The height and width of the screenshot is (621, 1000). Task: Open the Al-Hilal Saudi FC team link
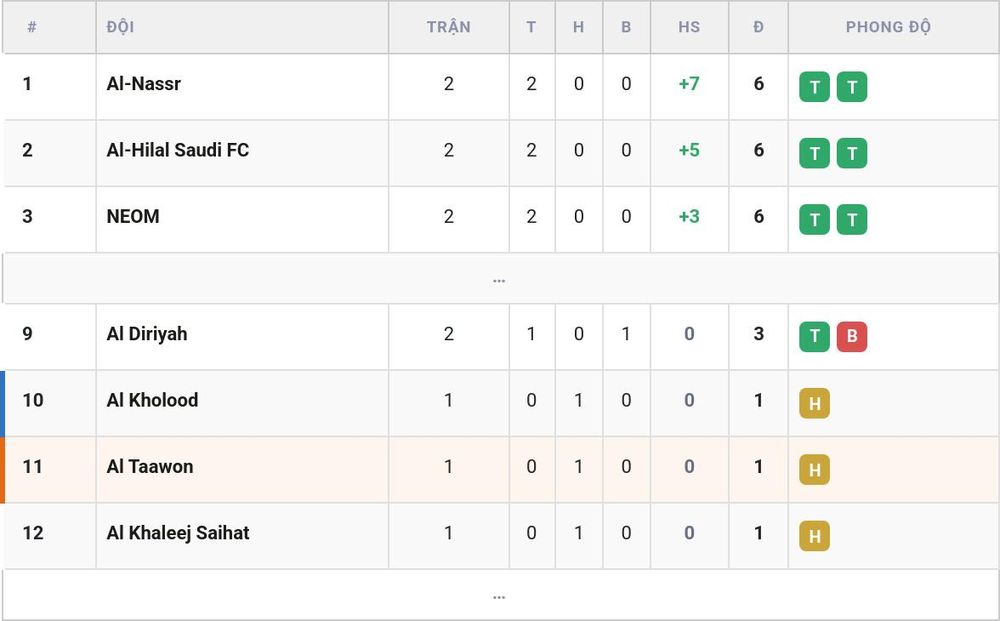[178, 150]
